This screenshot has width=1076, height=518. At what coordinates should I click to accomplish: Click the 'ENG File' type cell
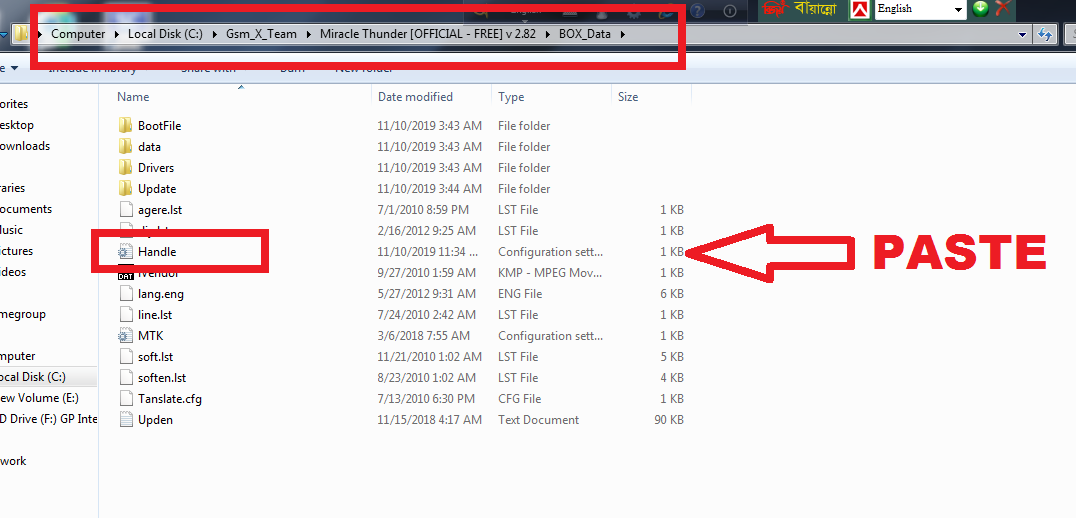point(520,294)
